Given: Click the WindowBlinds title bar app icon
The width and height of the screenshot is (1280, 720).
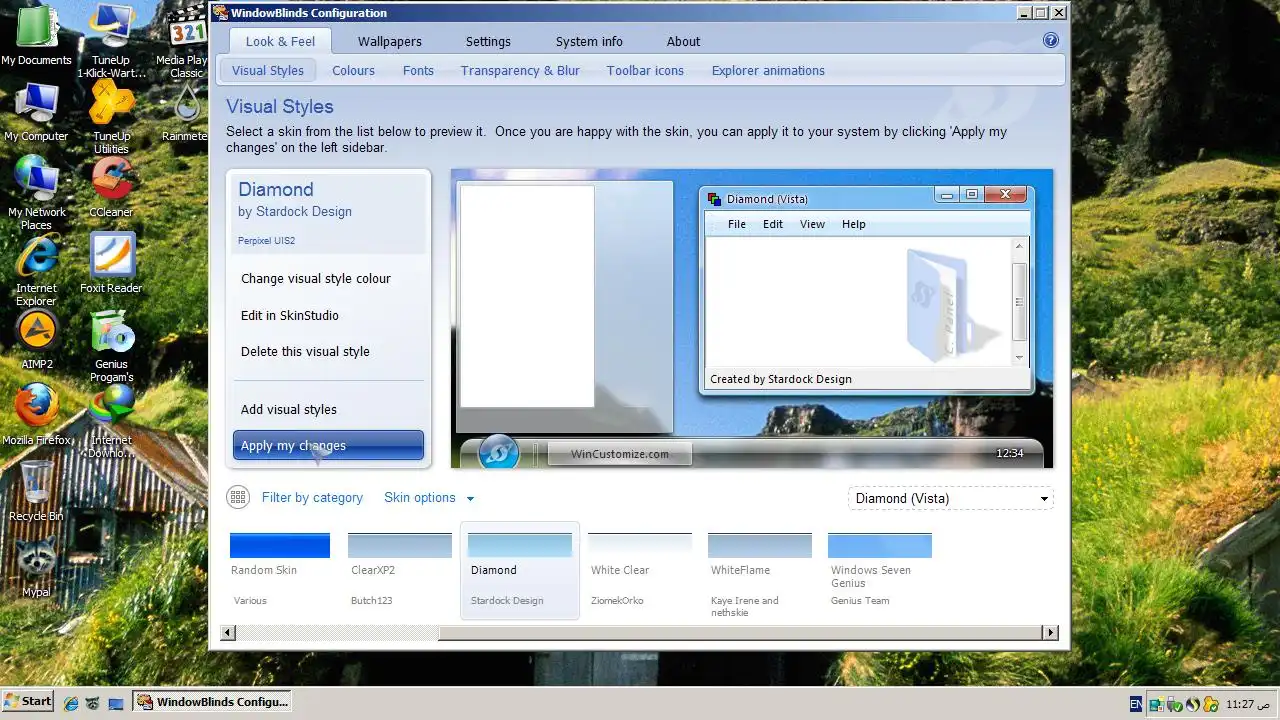Looking at the screenshot, I should pos(220,13).
